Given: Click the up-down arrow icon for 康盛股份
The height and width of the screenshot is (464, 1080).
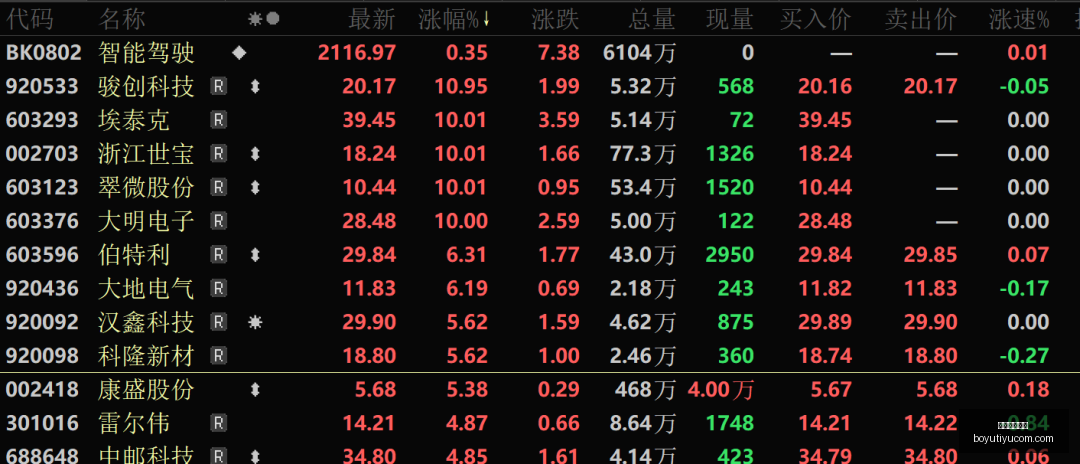Looking at the screenshot, I should click(255, 390).
